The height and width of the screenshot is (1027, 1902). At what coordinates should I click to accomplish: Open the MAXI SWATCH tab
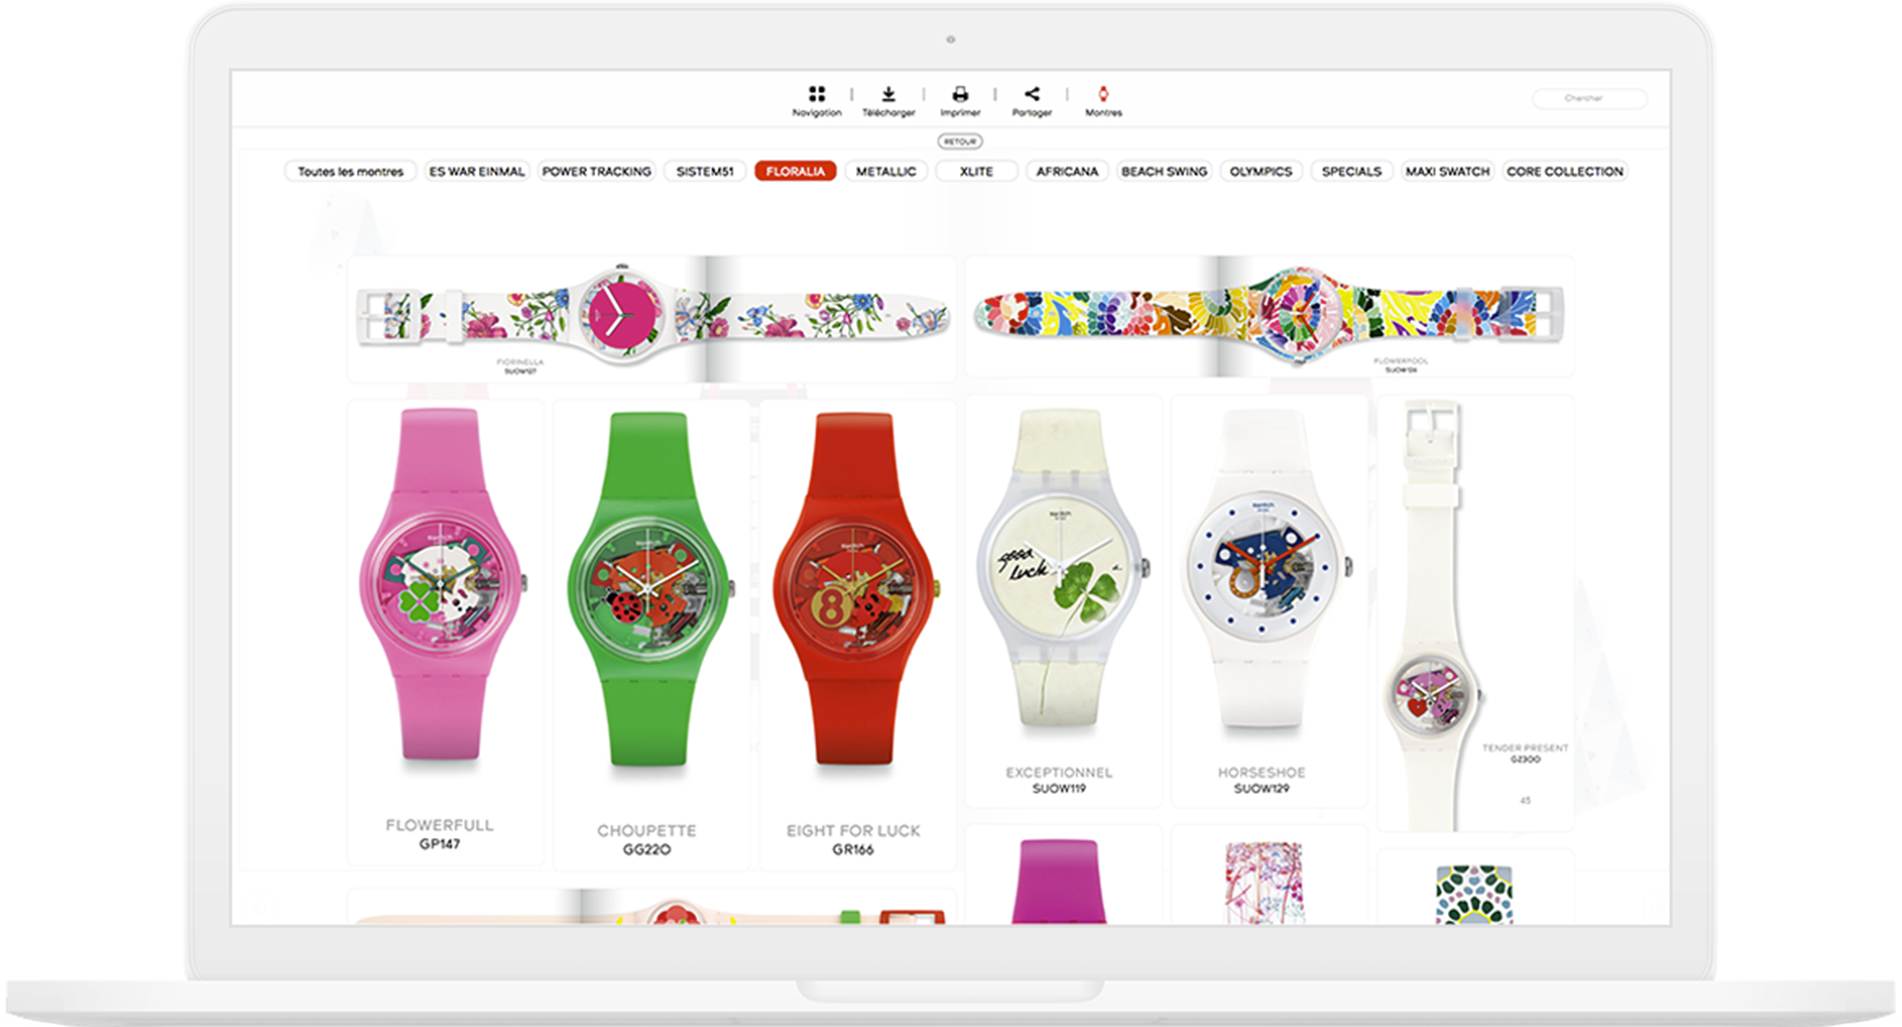click(1447, 172)
